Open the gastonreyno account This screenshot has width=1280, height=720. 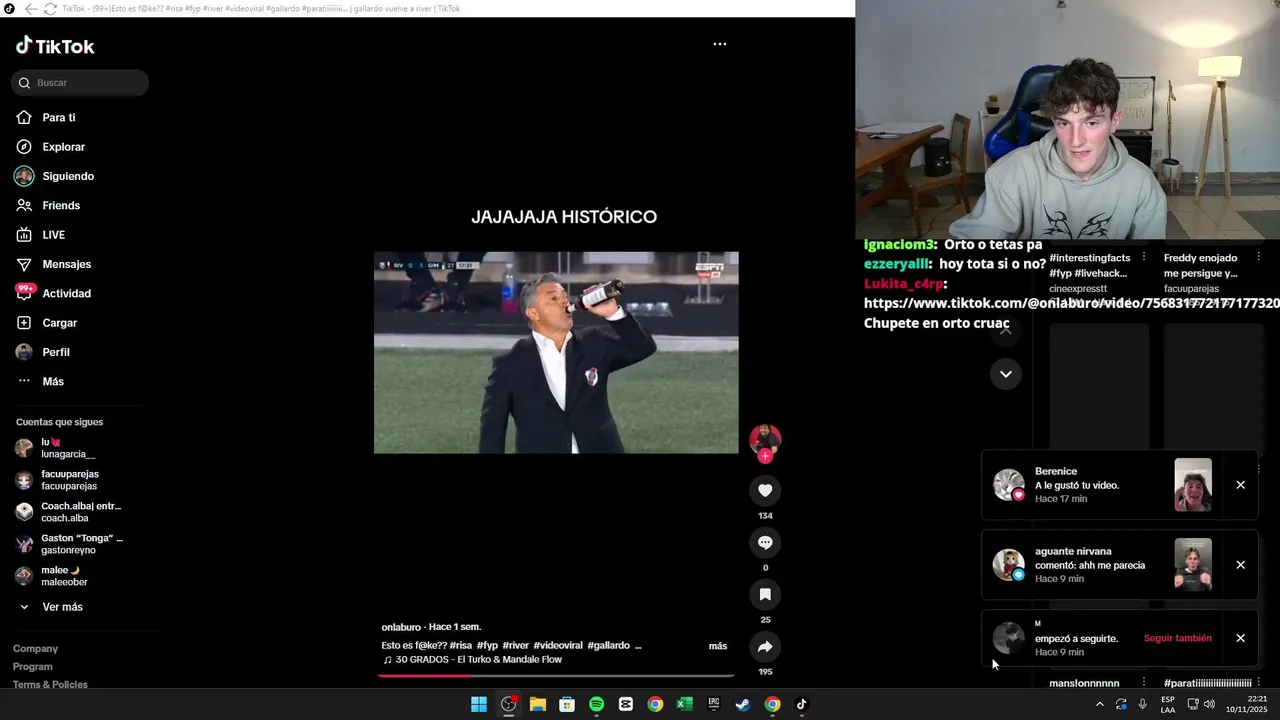[80, 544]
